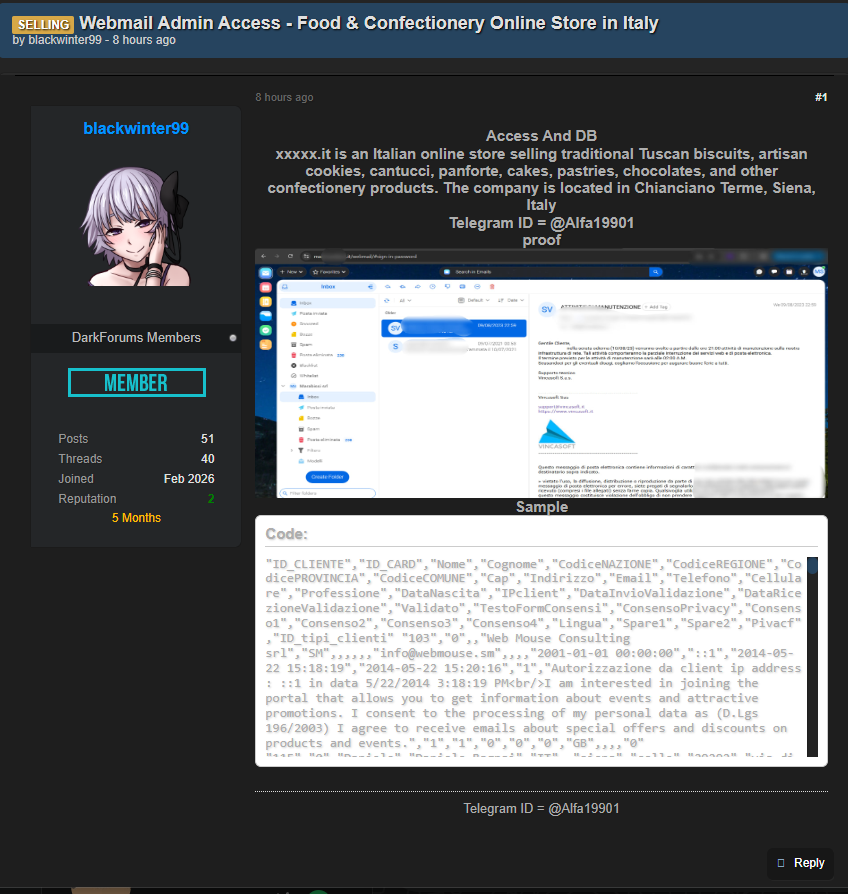Click the thread title Webmail Admin Access
The height and width of the screenshot is (894, 848).
pos(368,23)
